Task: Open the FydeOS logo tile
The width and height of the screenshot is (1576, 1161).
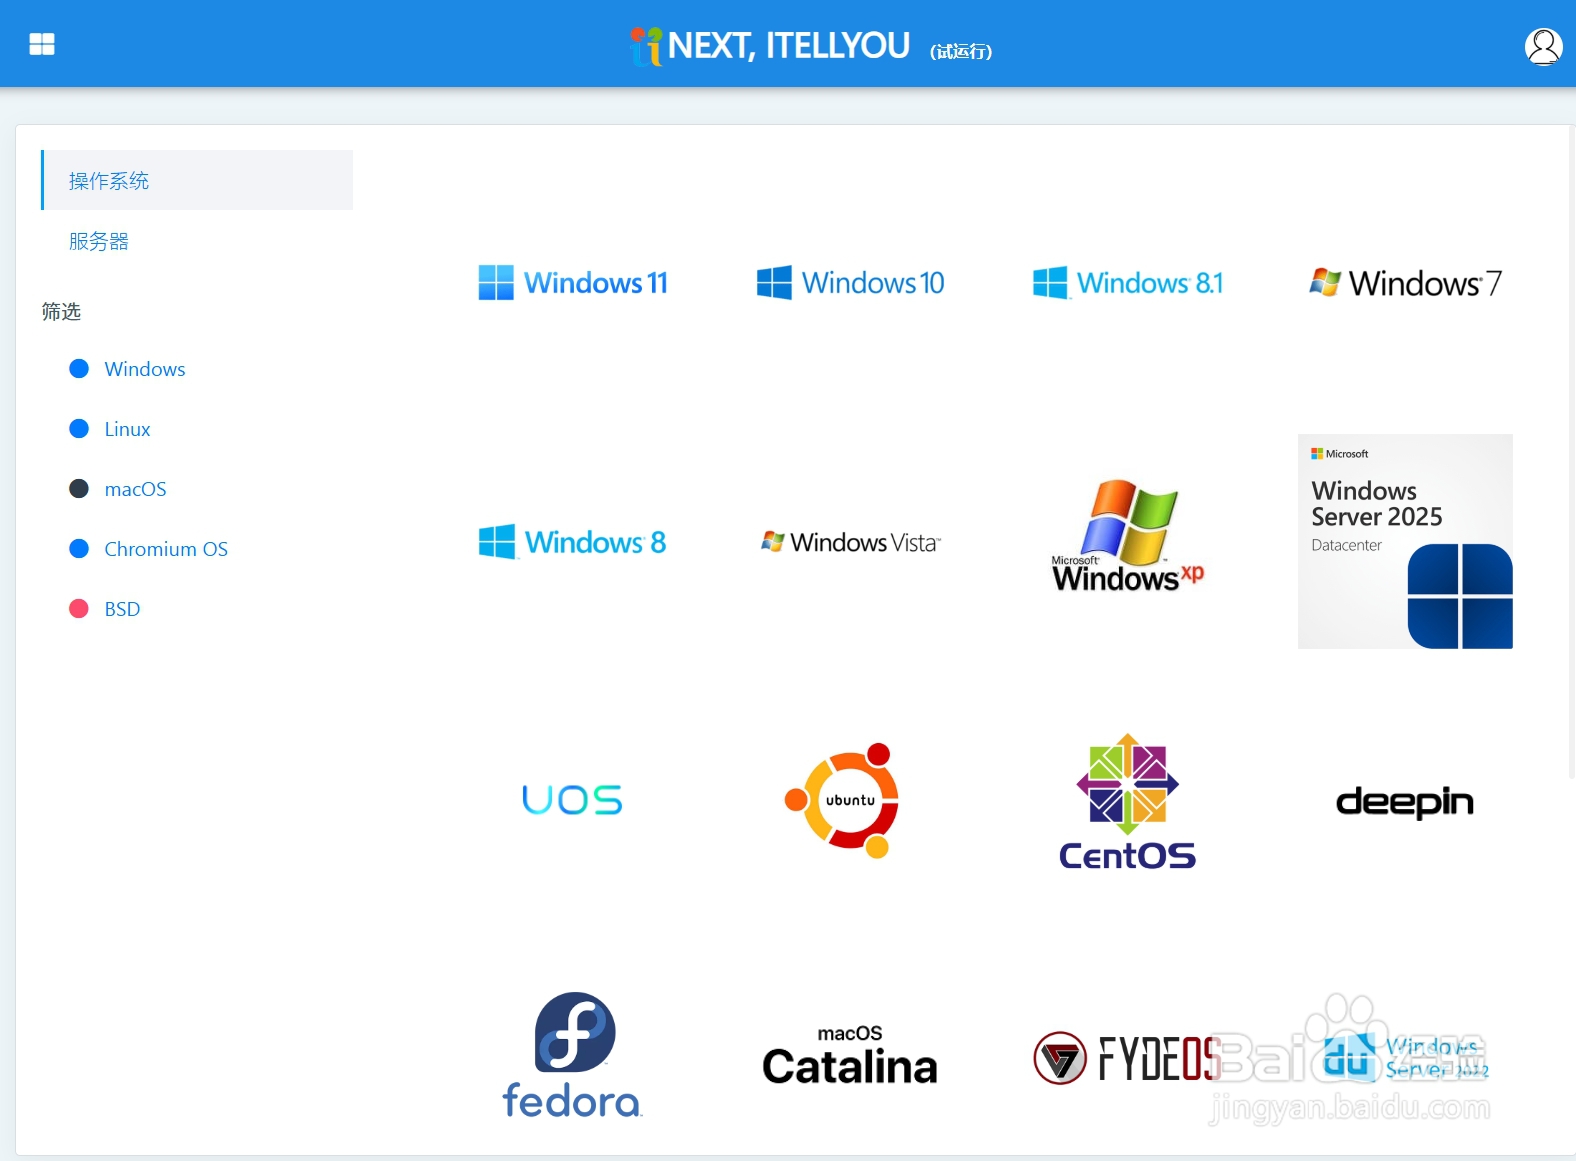Action: (x=1128, y=1058)
